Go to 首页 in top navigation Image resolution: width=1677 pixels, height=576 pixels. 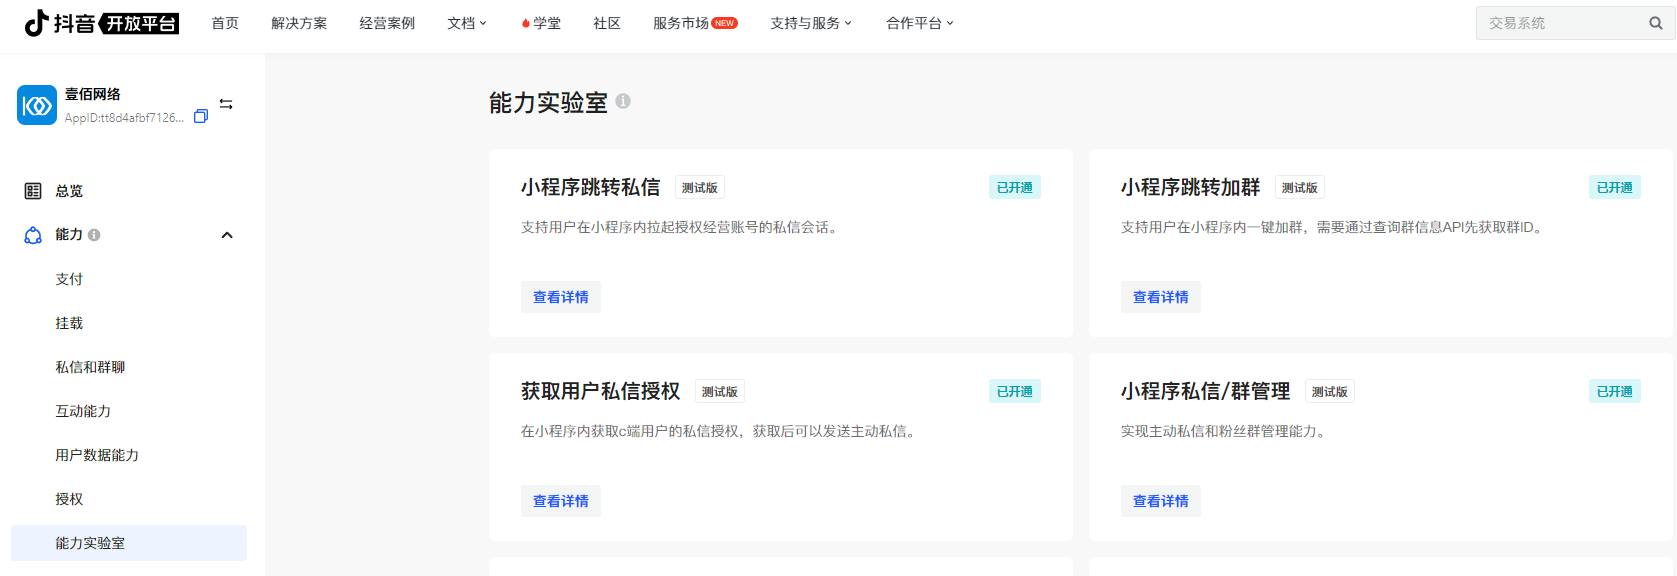225,23
